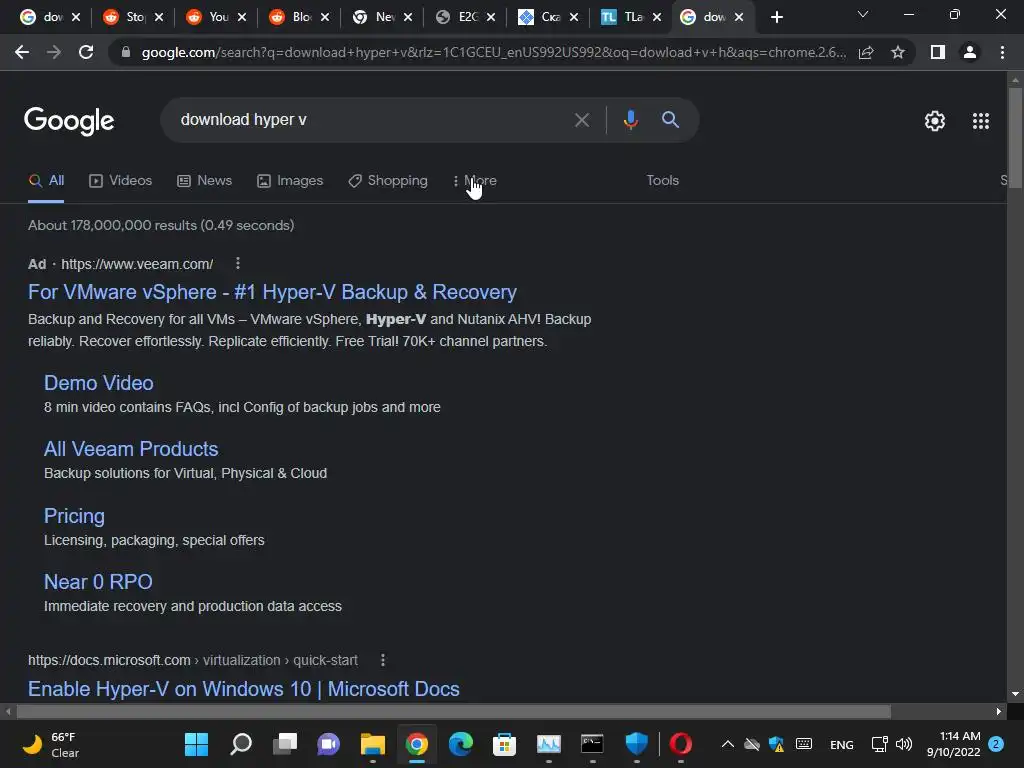Image resolution: width=1024 pixels, height=768 pixels.
Task: Show hidden system tray icons
Action: (728, 744)
